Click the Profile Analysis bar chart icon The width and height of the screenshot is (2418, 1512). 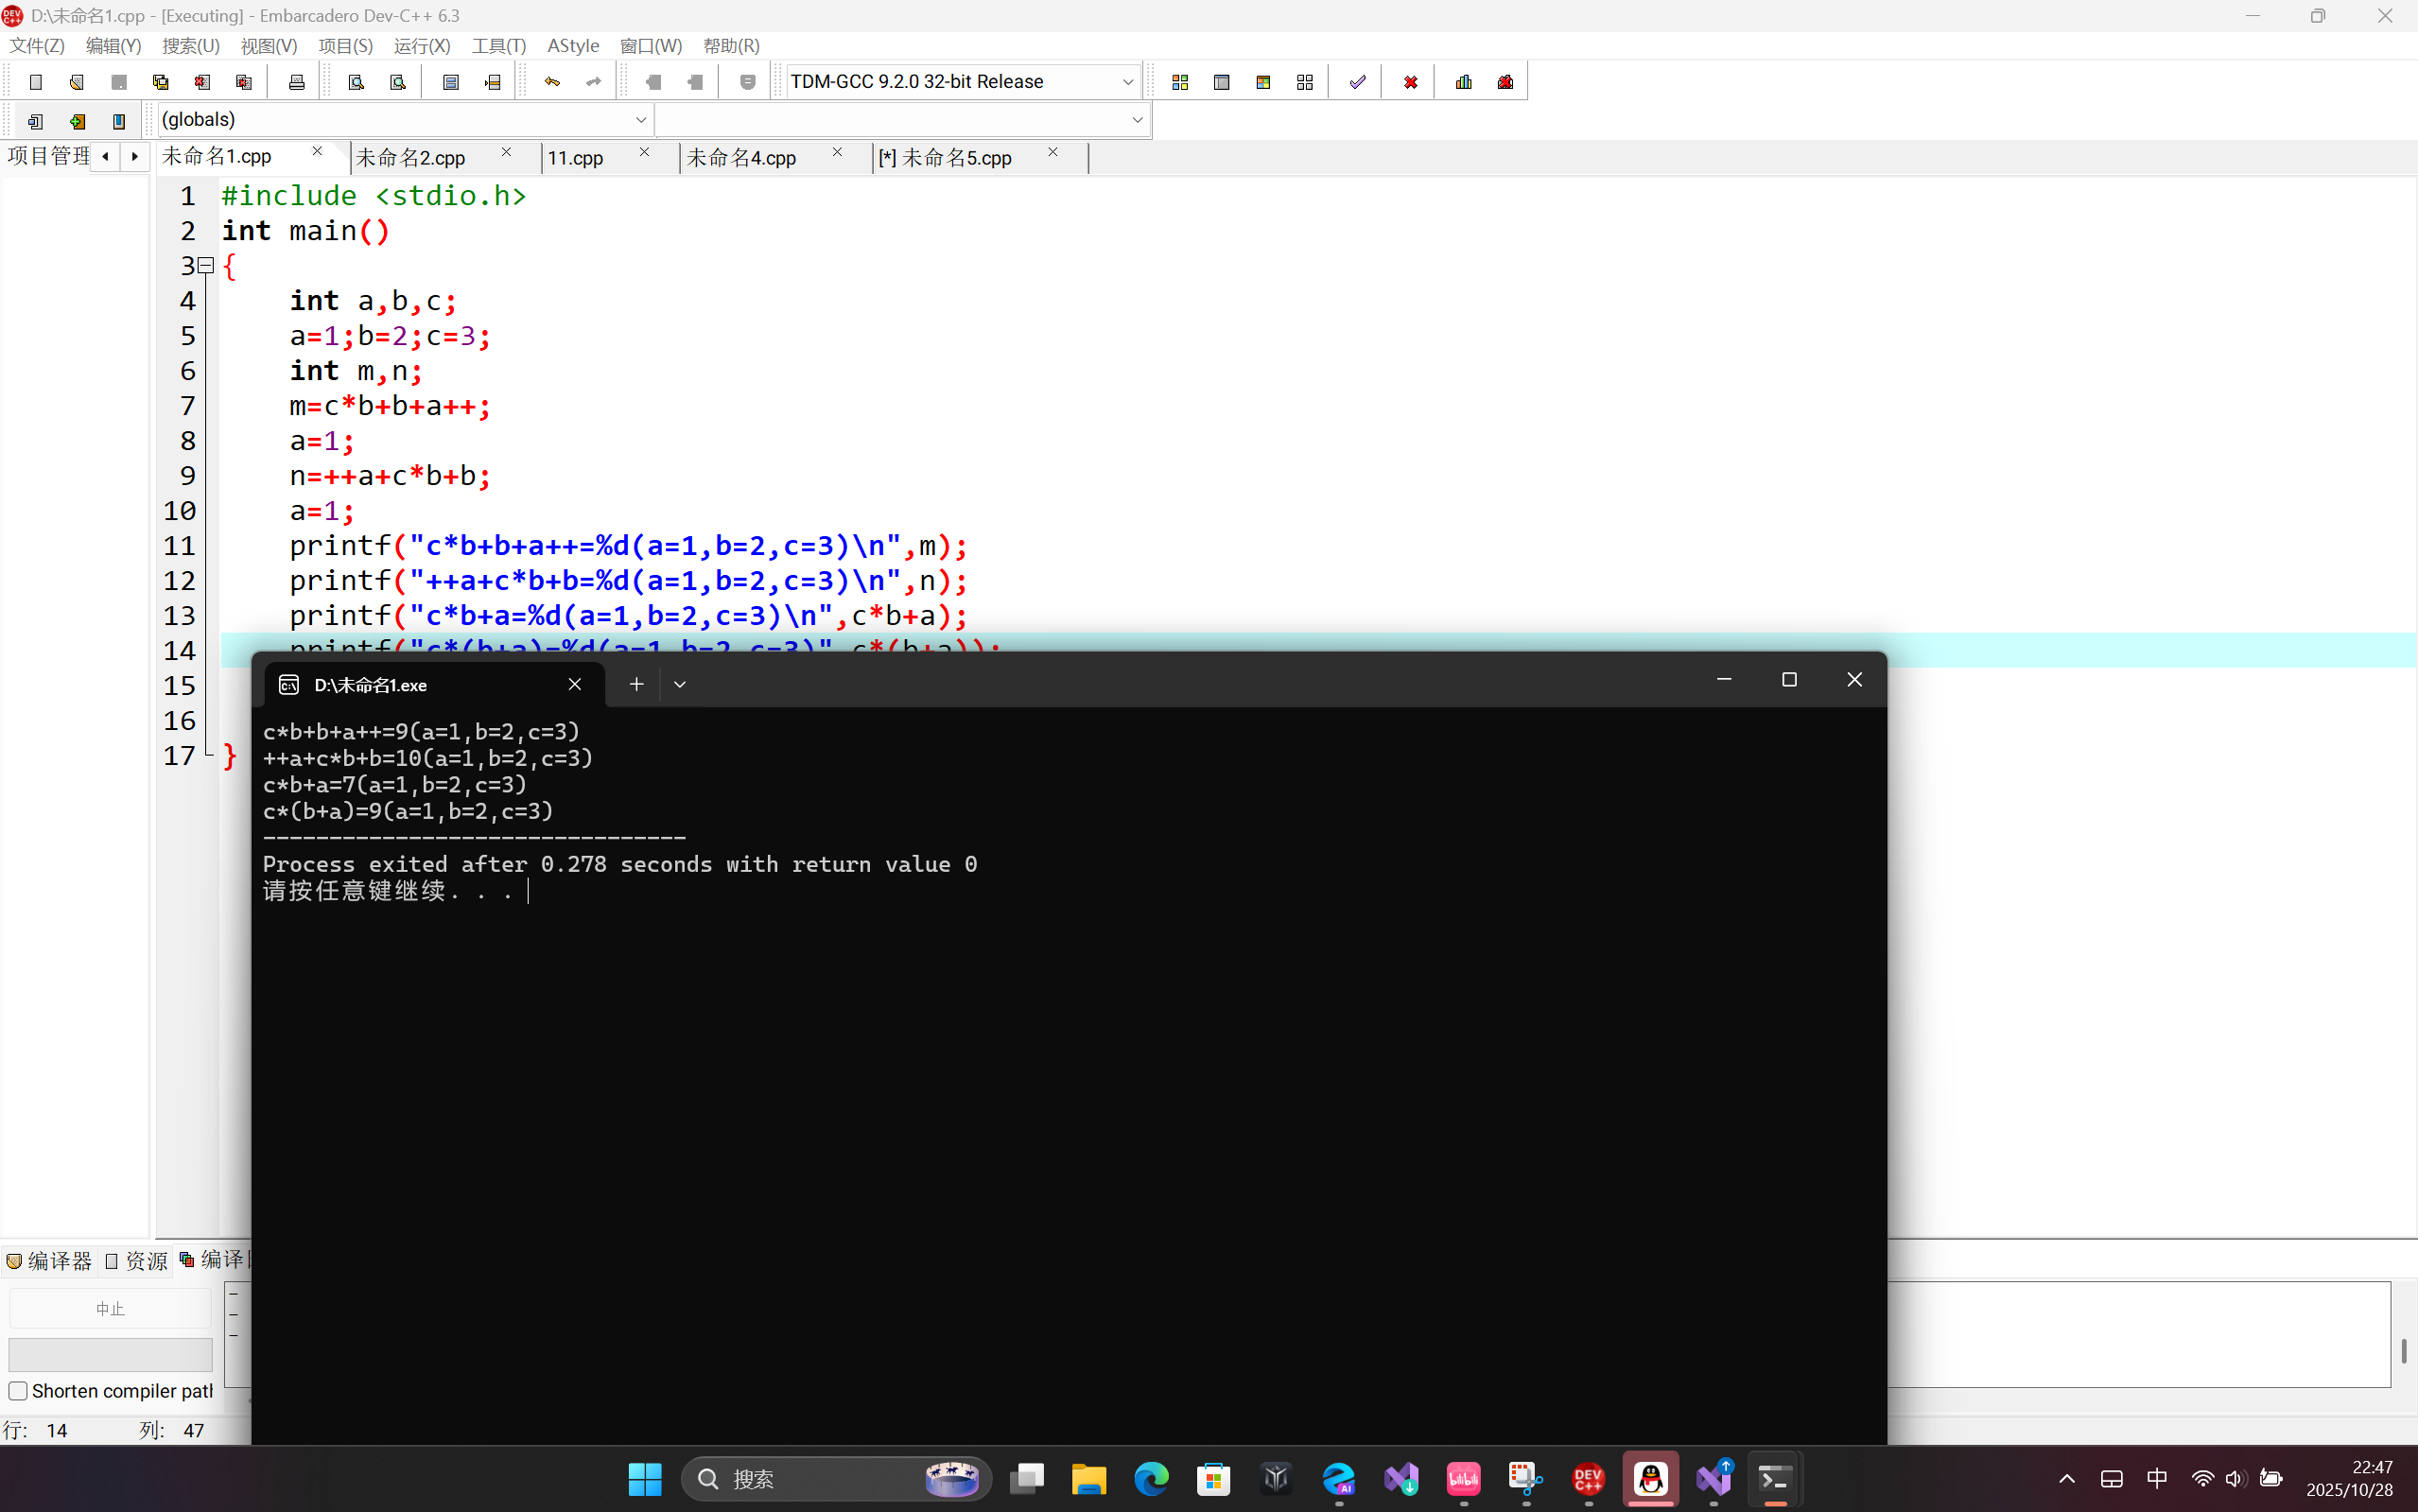coord(1463,82)
